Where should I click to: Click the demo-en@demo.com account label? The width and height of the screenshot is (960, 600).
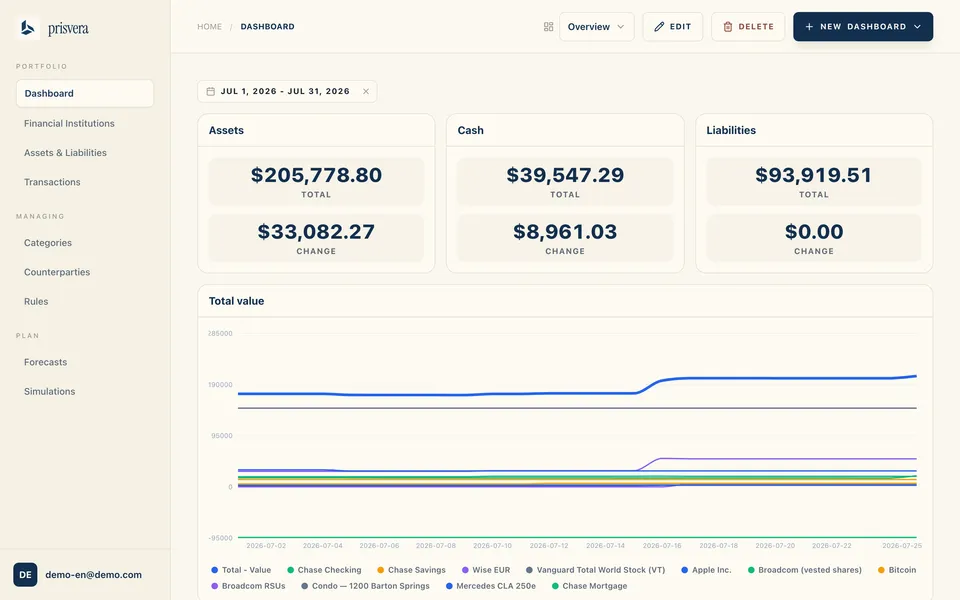[x=94, y=574]
